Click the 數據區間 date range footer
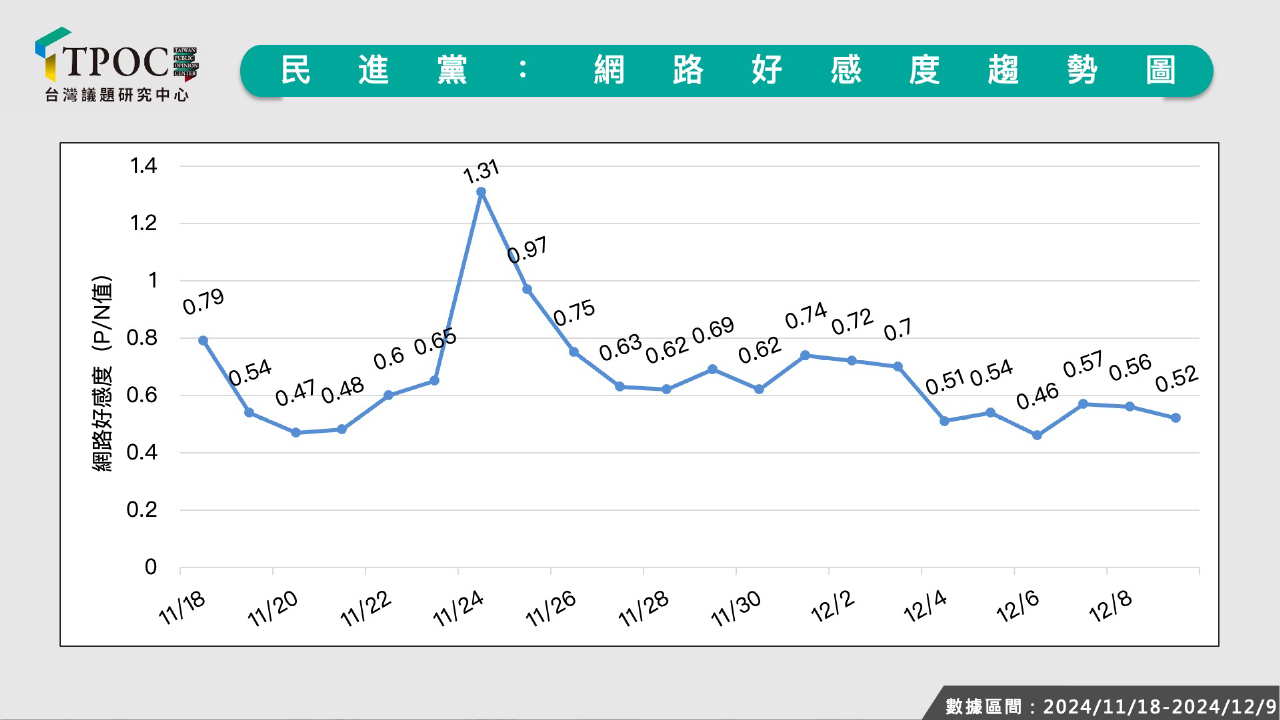Viewport: 1280px width, 720px height. 1110,706
